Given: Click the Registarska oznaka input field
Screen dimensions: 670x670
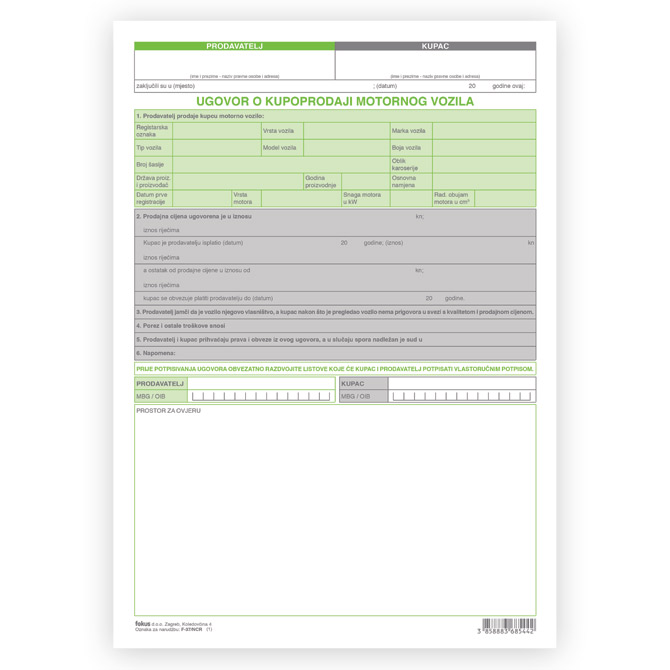Looking at the screenshot, I should coord(216,131).
